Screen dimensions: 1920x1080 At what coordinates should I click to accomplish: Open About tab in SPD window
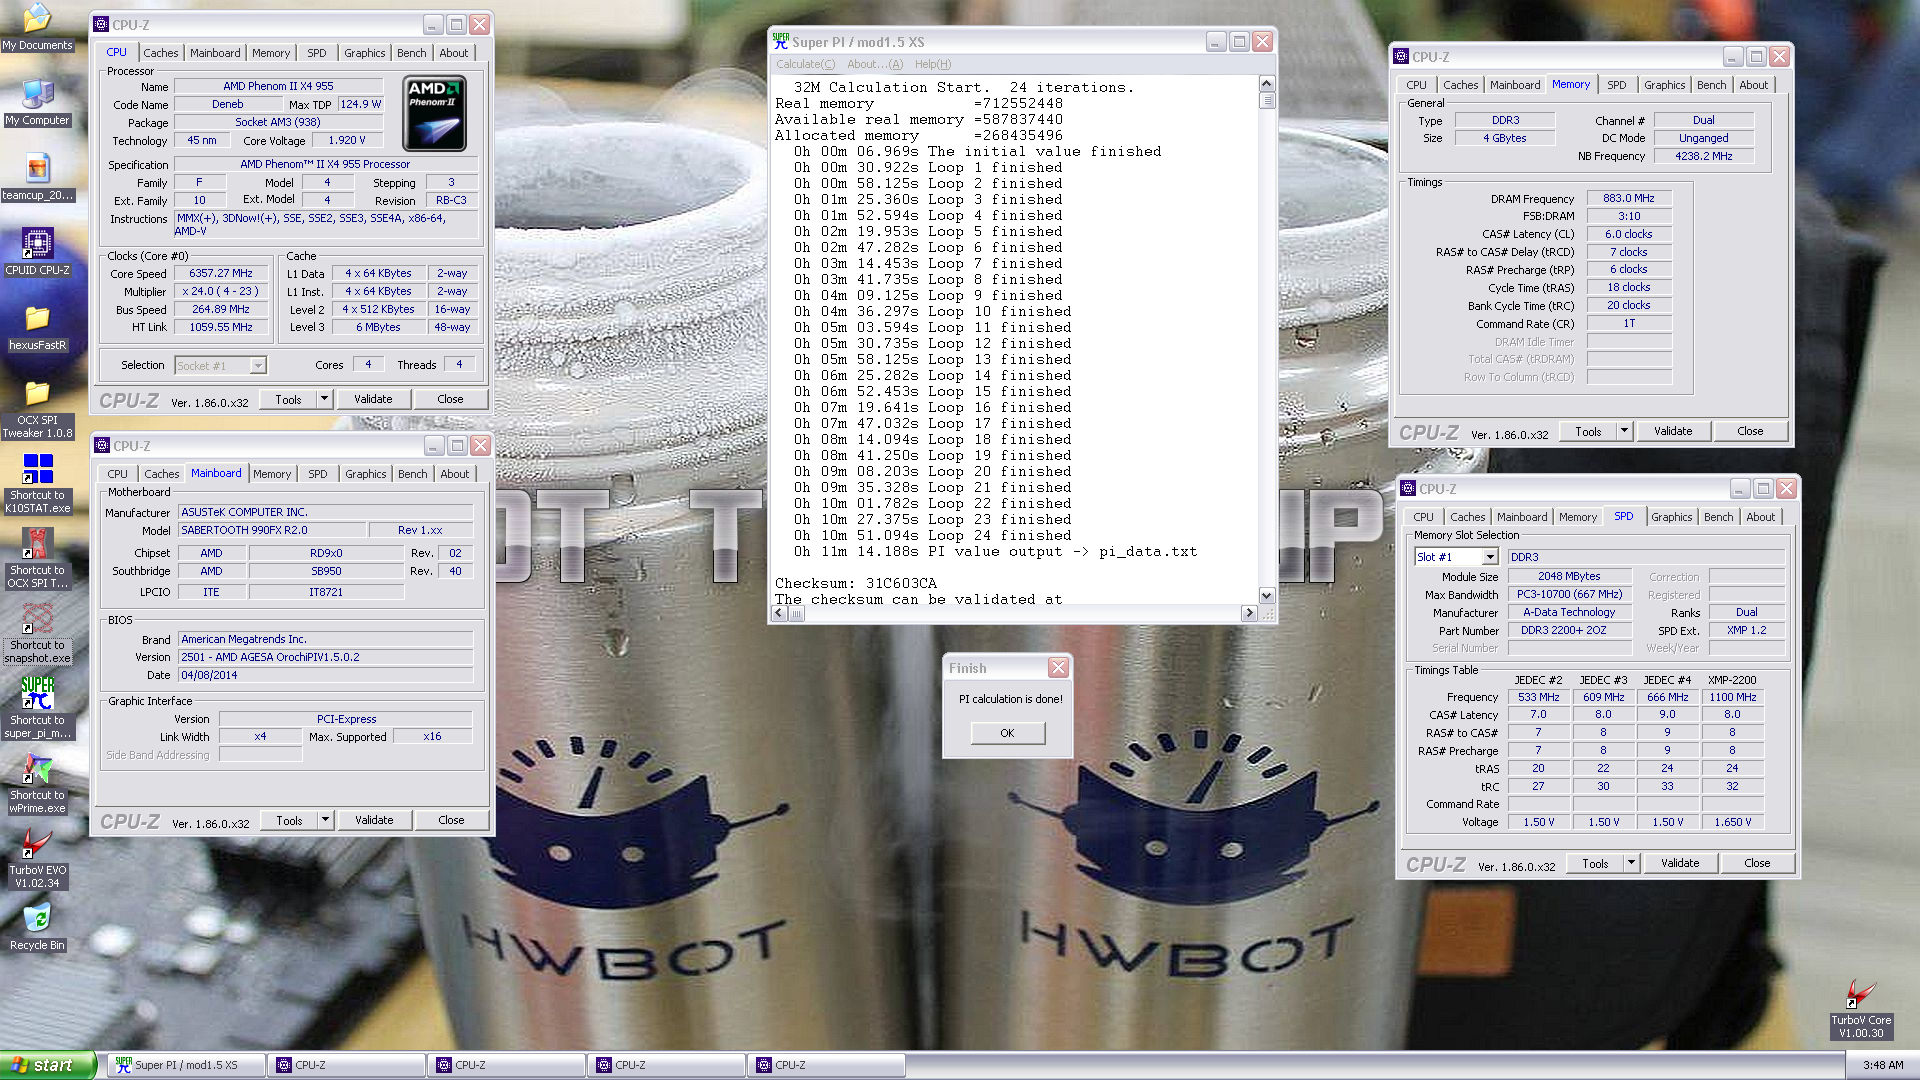point(1760,517)
